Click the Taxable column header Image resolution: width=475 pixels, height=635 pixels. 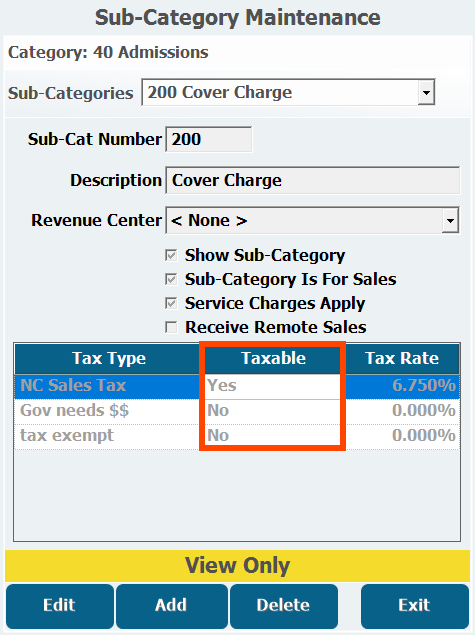[273, 358]
